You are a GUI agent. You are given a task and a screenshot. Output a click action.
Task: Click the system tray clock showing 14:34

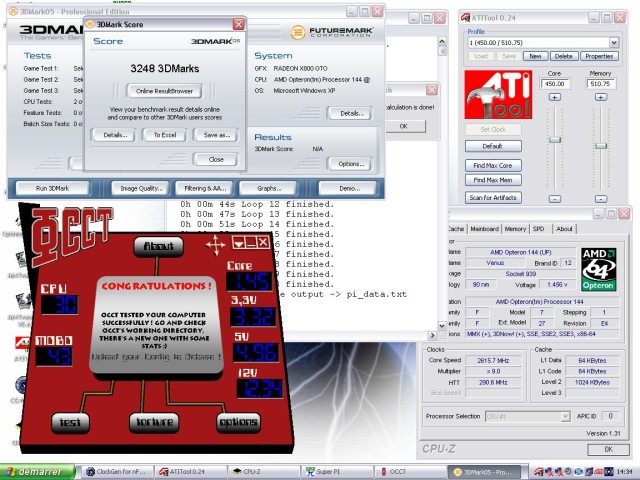coord(624,472)
